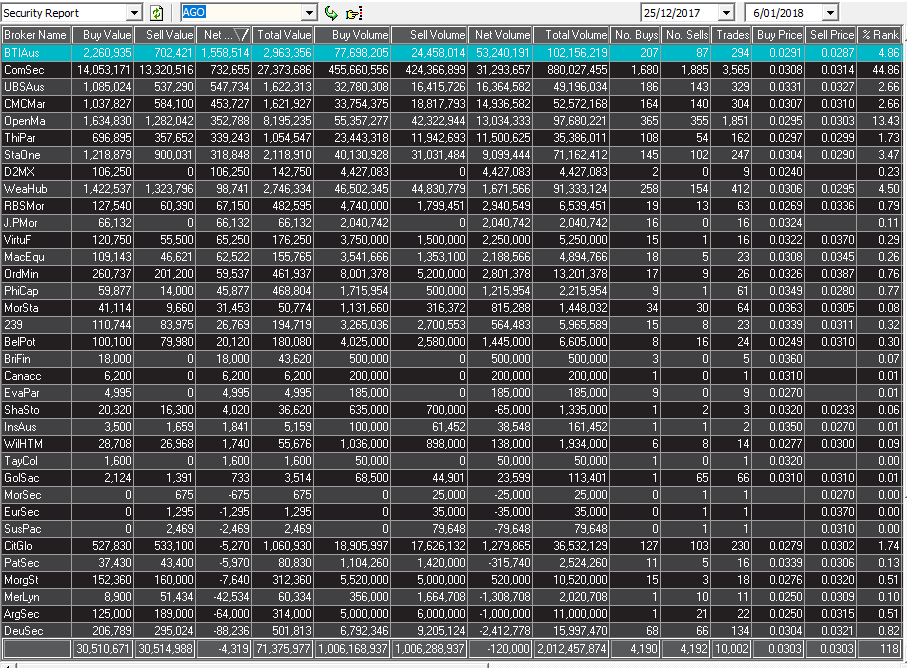Select the ThiPar broker row

tap(452, 138)
